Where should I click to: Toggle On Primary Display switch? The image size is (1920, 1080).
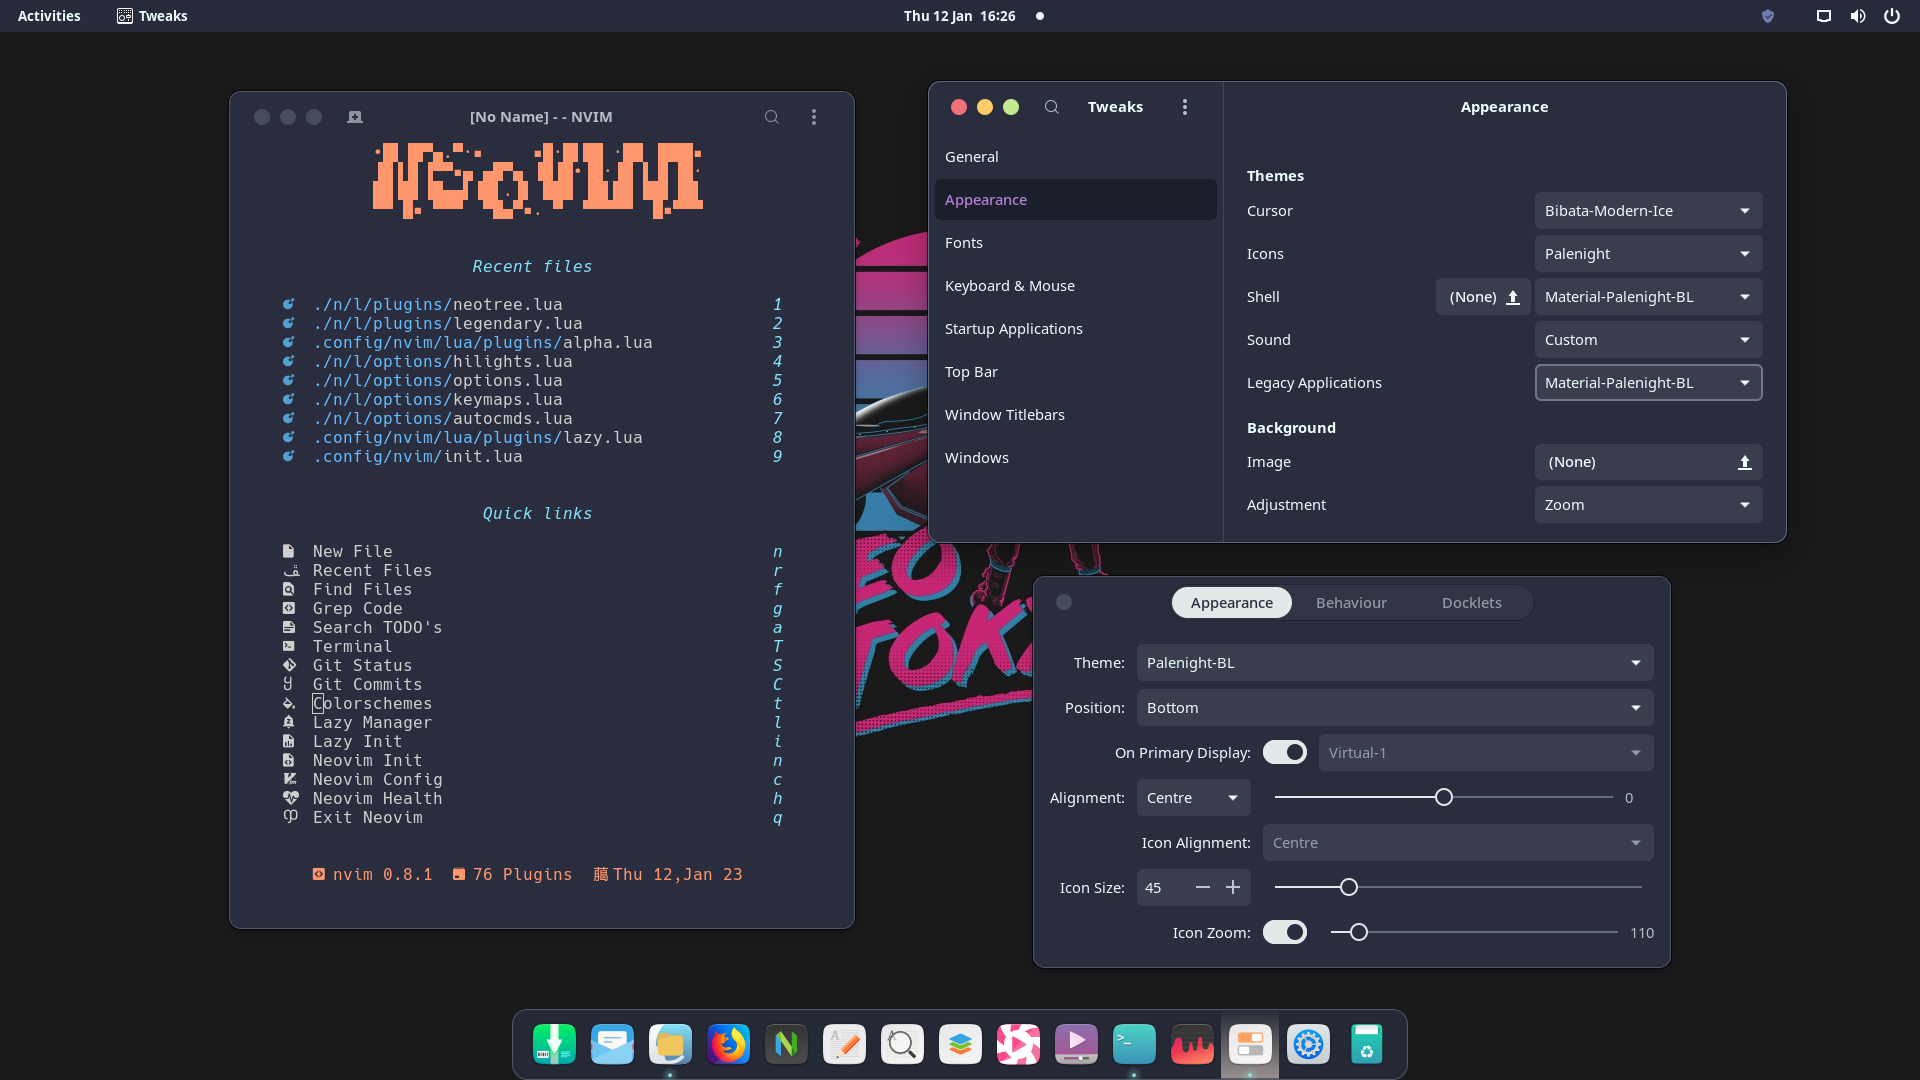[x=1285, y=752]
